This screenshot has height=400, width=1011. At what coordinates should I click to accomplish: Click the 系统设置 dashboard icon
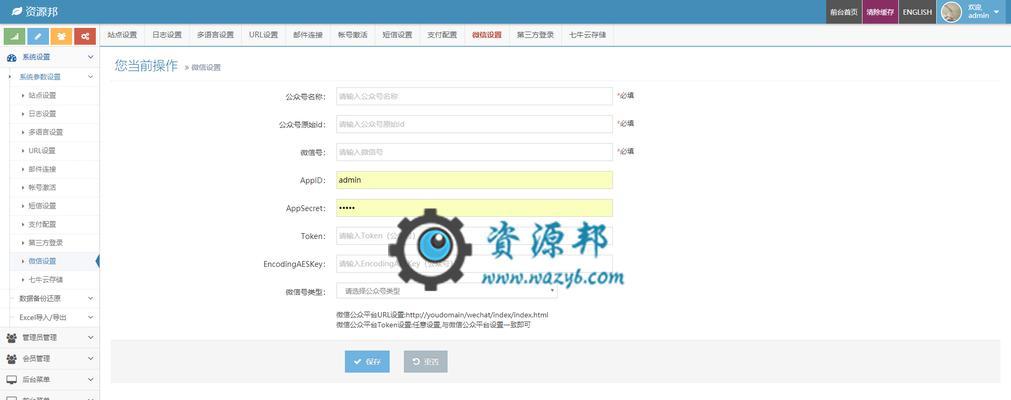(x=12, y=57)
